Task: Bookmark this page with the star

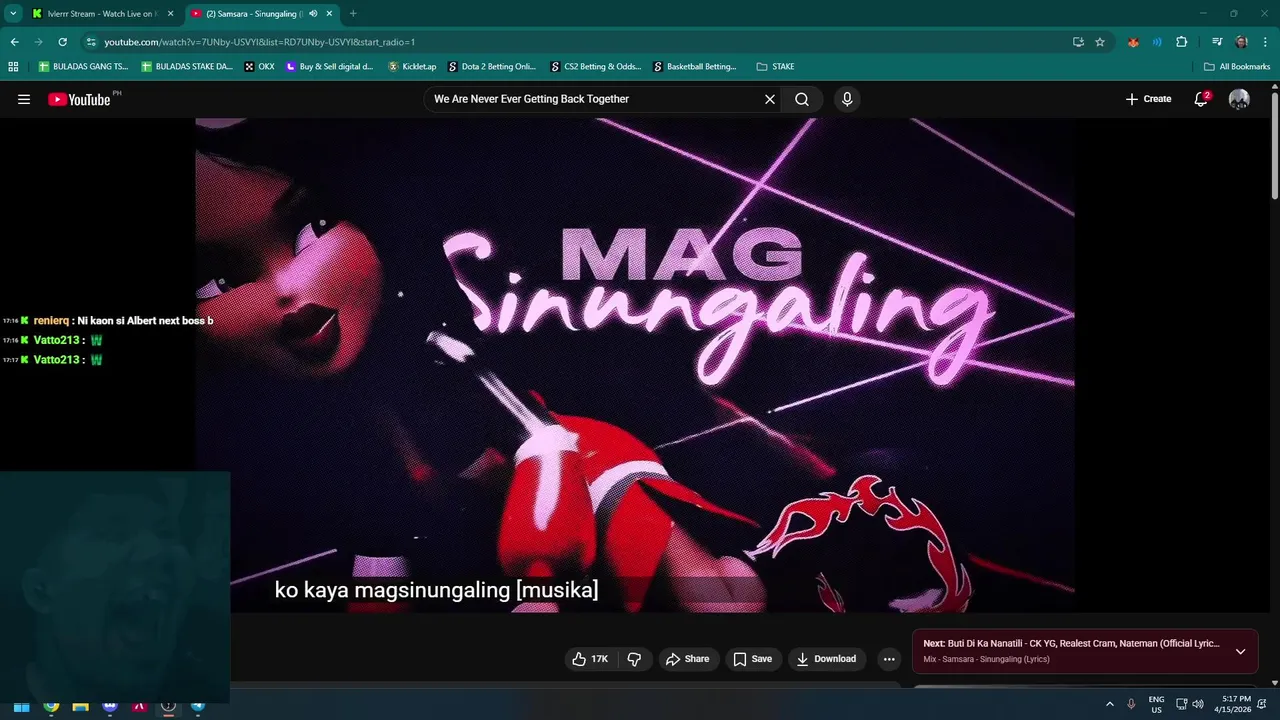Action: tap(1100, 42)
